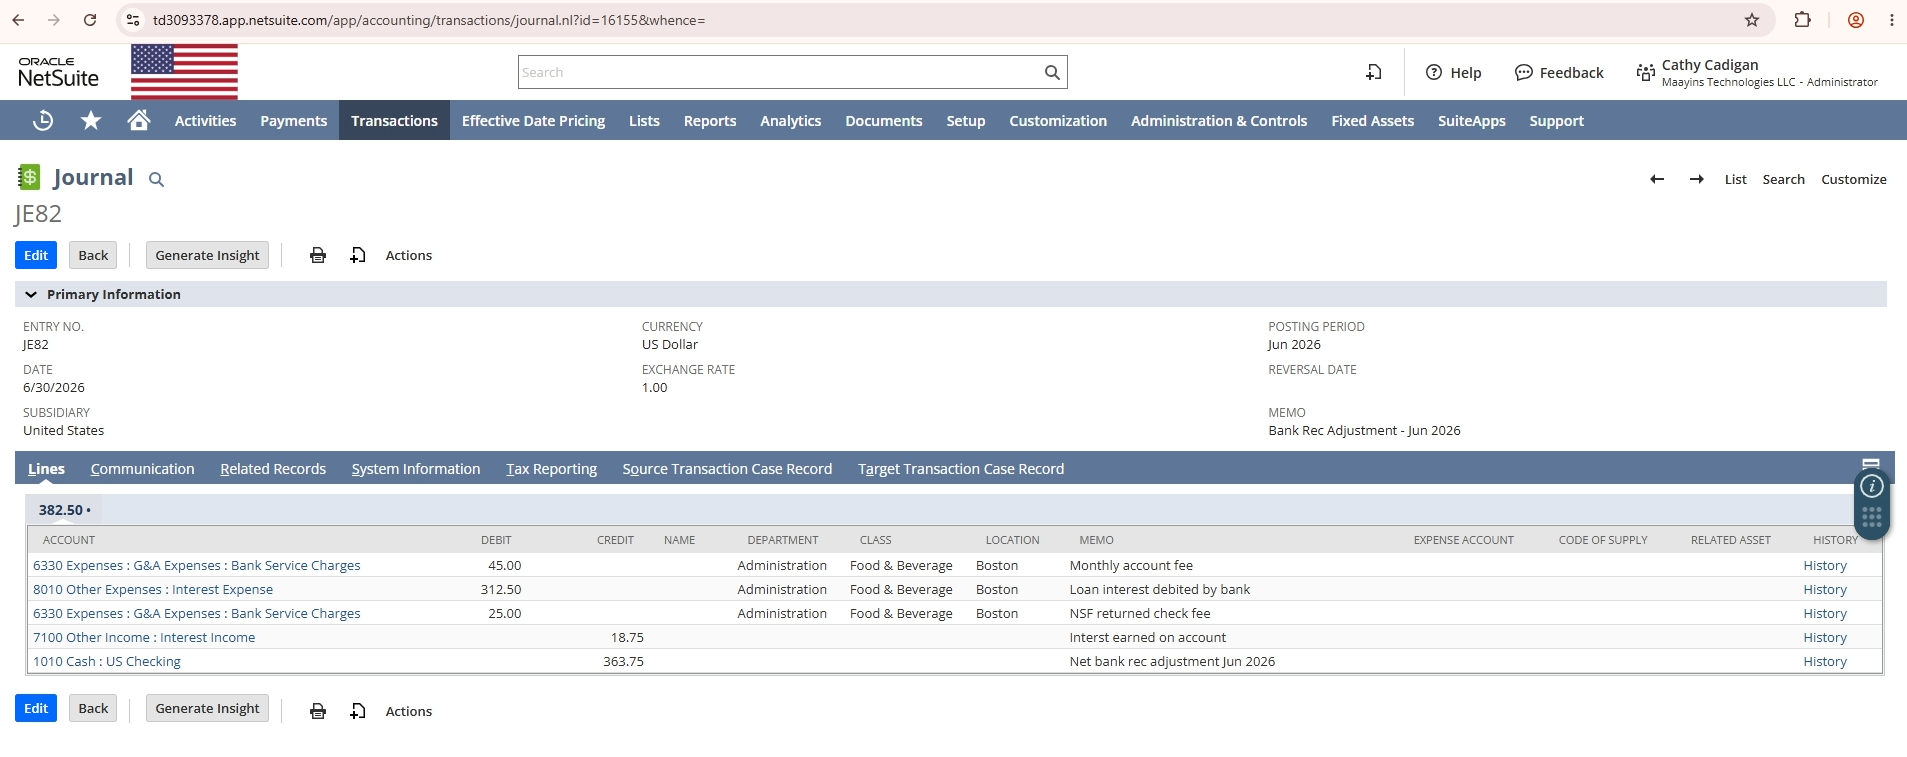
Task: Open the create new icon beside Help
Action: pos(1374,72)
